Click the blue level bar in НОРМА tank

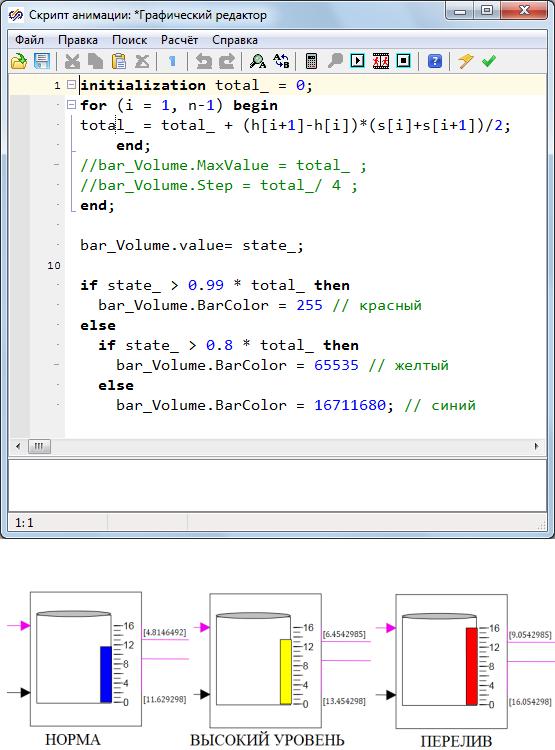(106, 674)
